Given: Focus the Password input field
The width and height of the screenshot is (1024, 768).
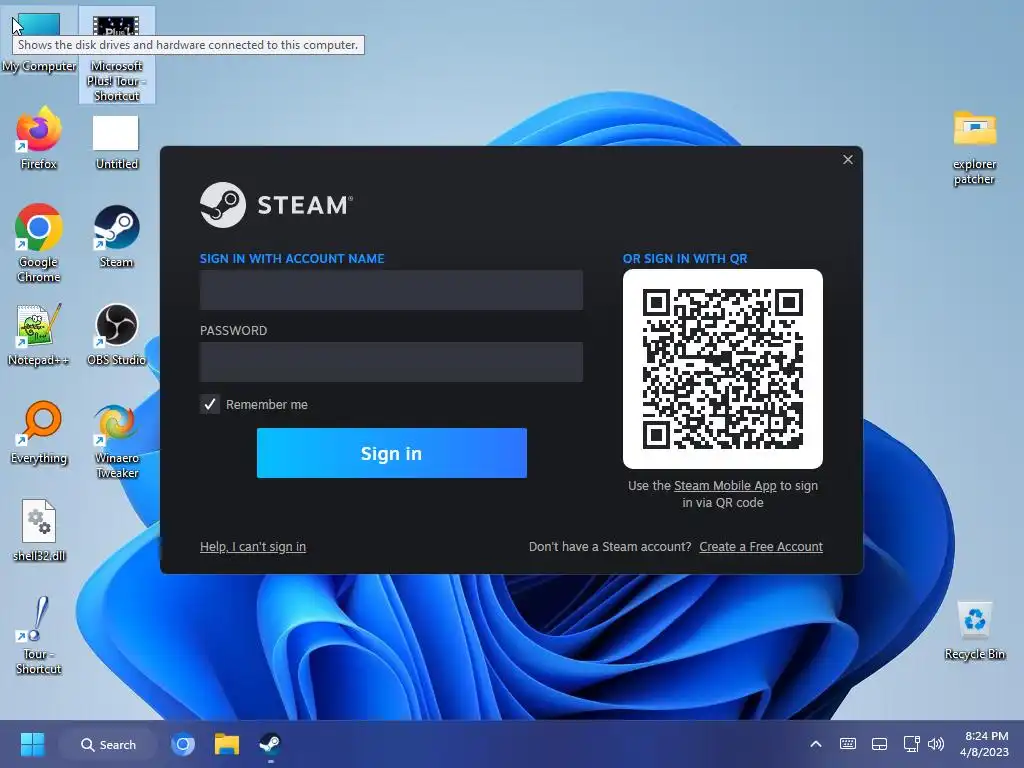Looking at the screenshot, I should point(391,362).
